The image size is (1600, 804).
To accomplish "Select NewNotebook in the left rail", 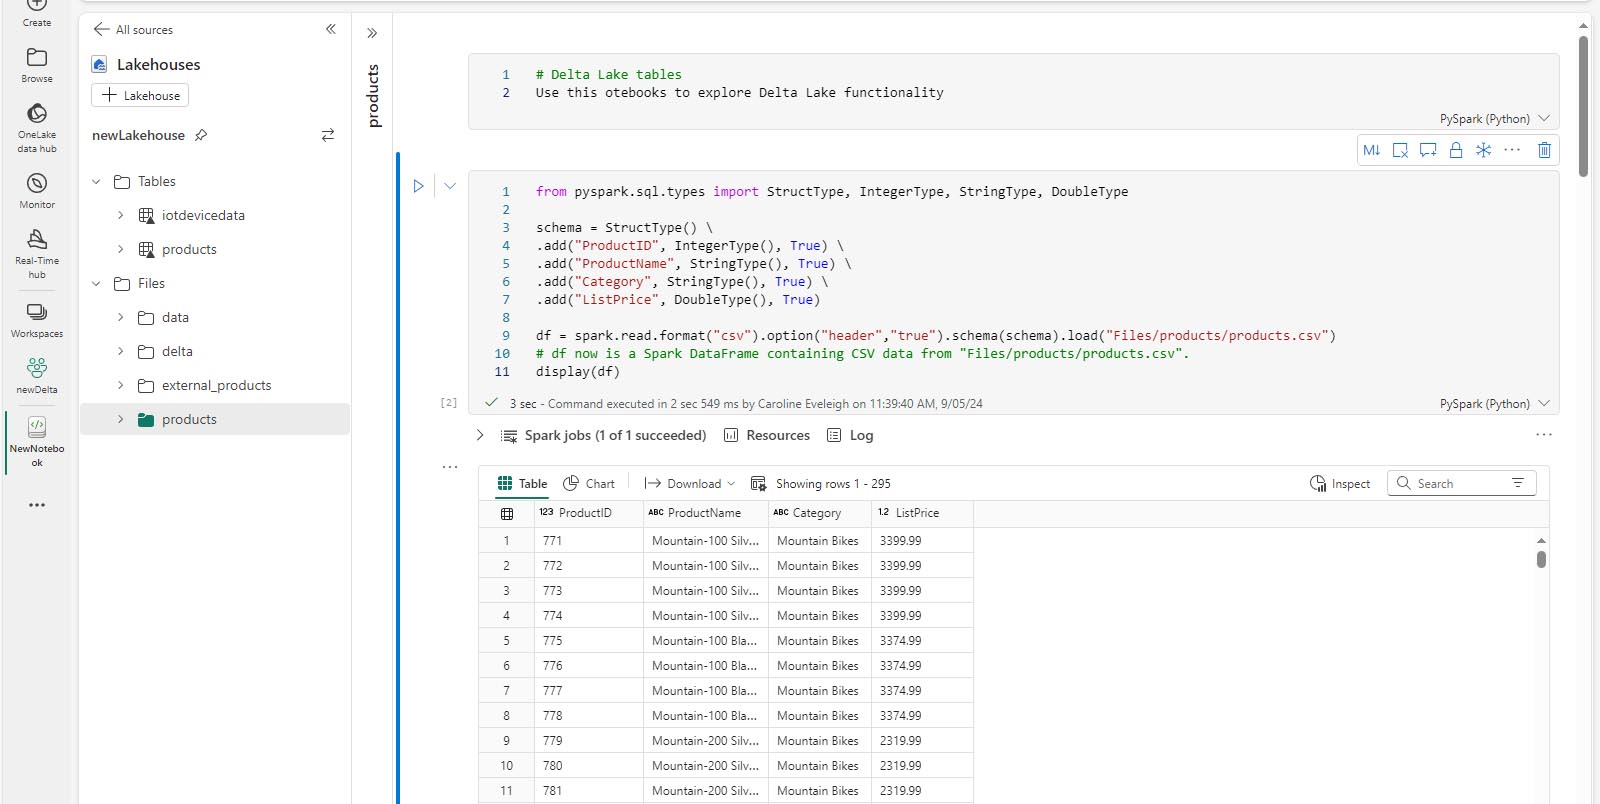I will pyautogui.click(x=37, y=441).
